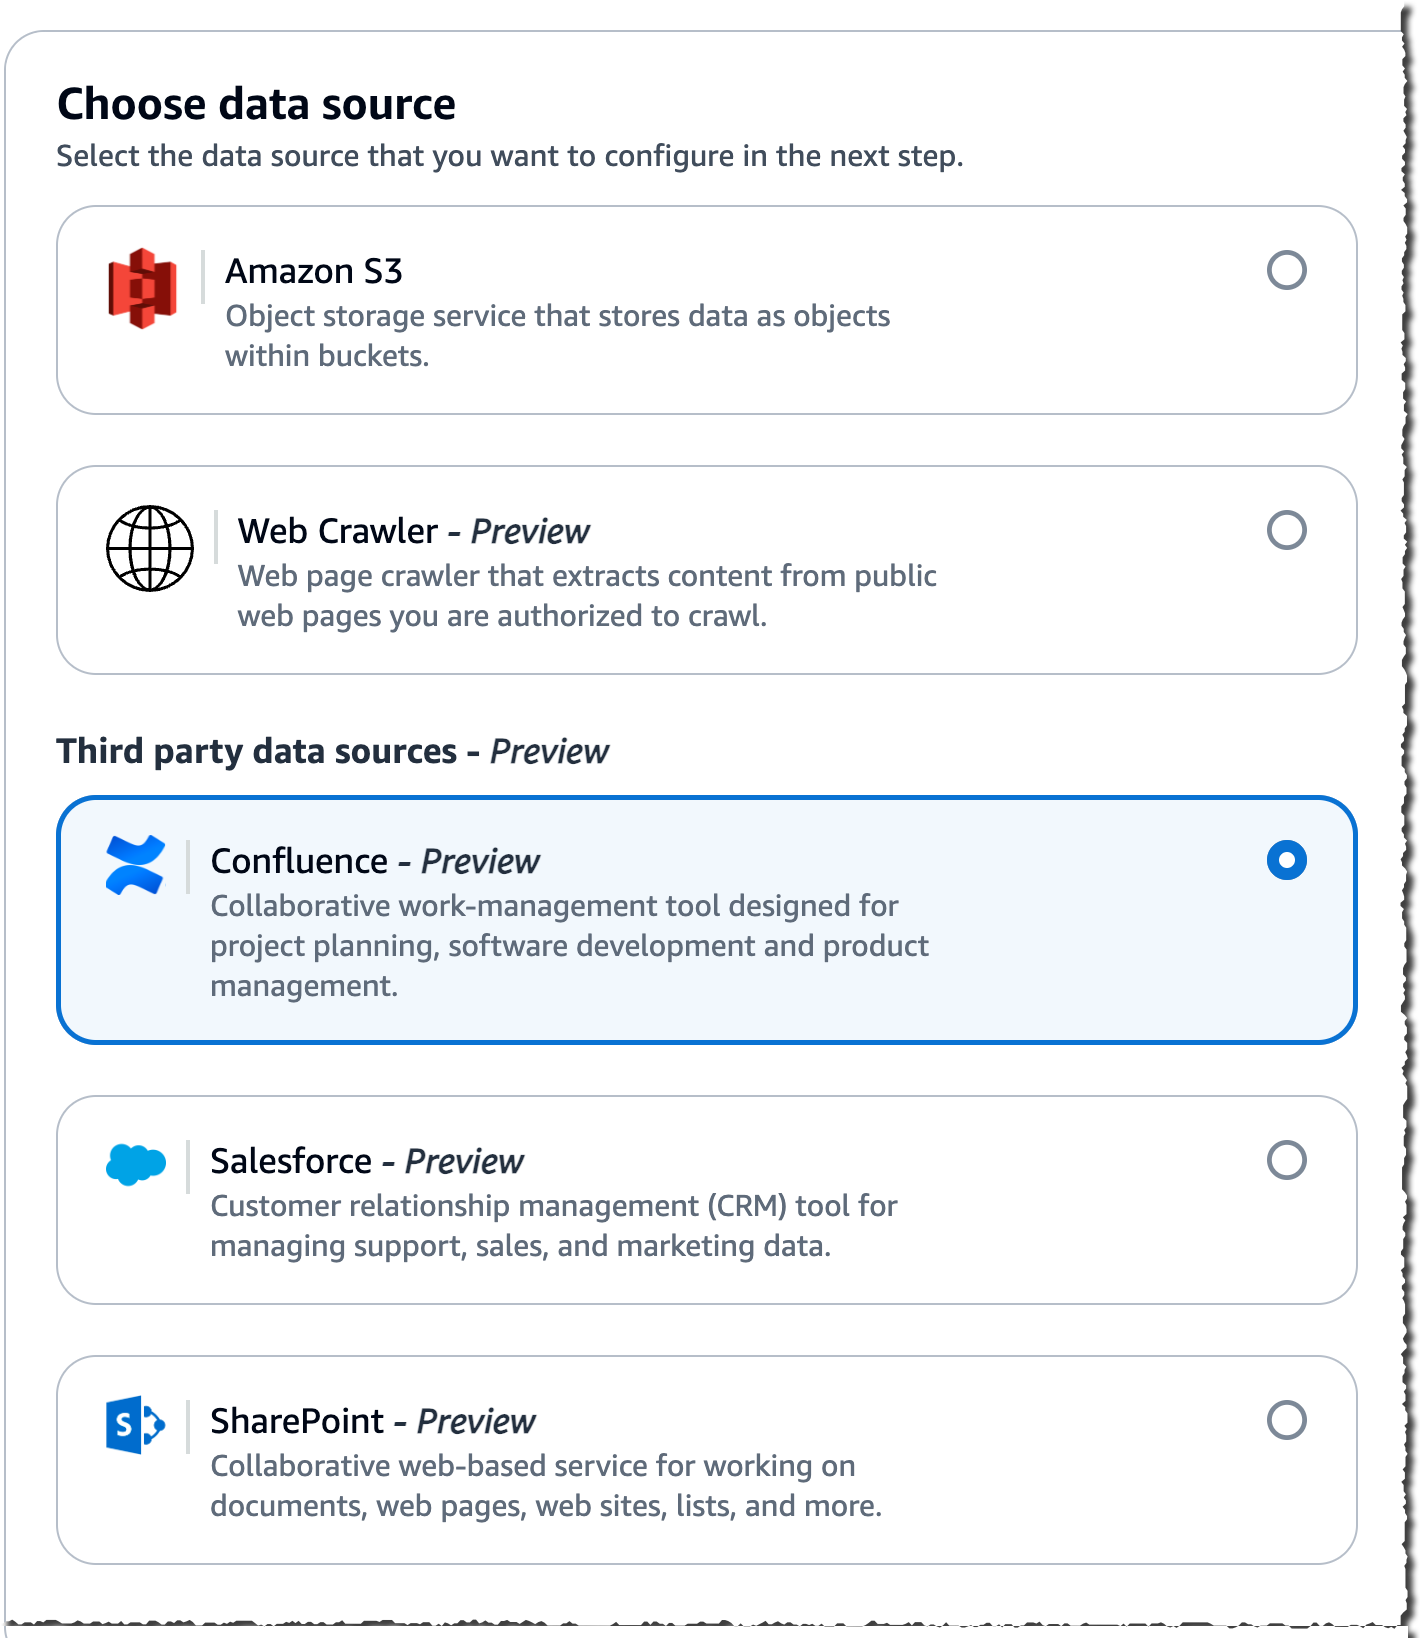Select the Amazon S3 radio button
Image resolution: width=1420 pixels, height=1638 pixels.
[x=1286, y=269]
